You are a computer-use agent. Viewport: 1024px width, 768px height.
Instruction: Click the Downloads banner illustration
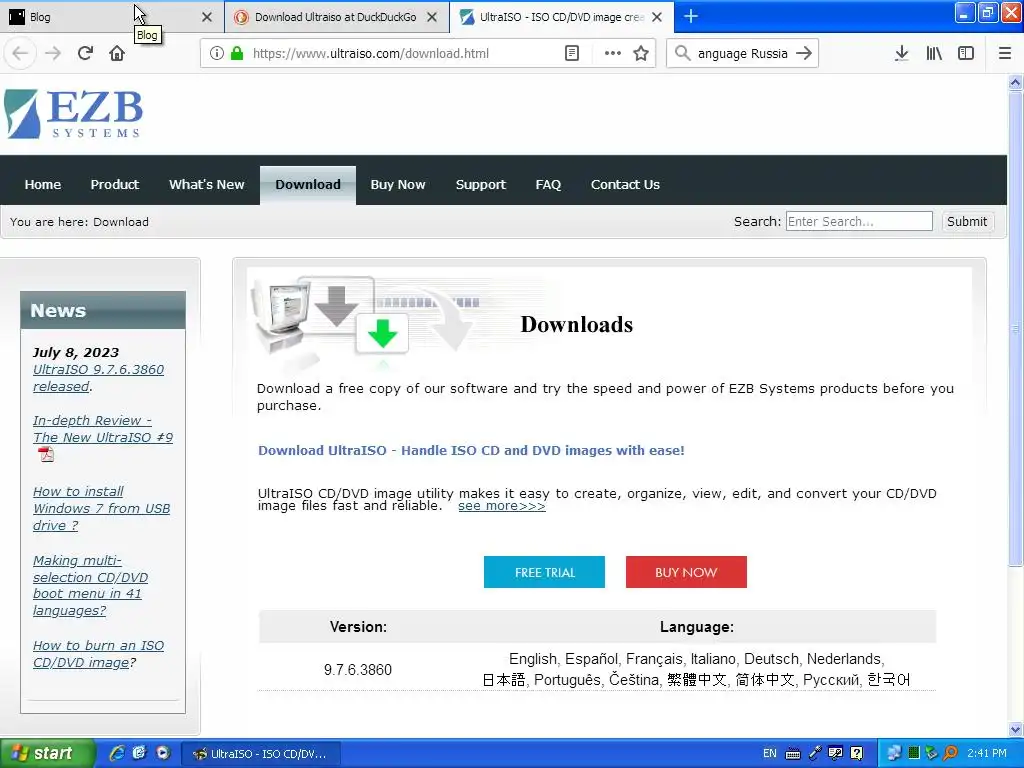(x=366, y=322)
